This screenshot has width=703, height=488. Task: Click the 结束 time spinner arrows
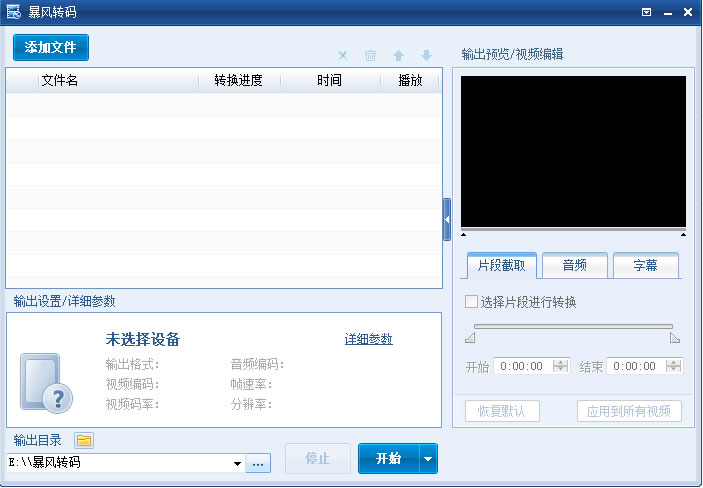pos(673,366)
